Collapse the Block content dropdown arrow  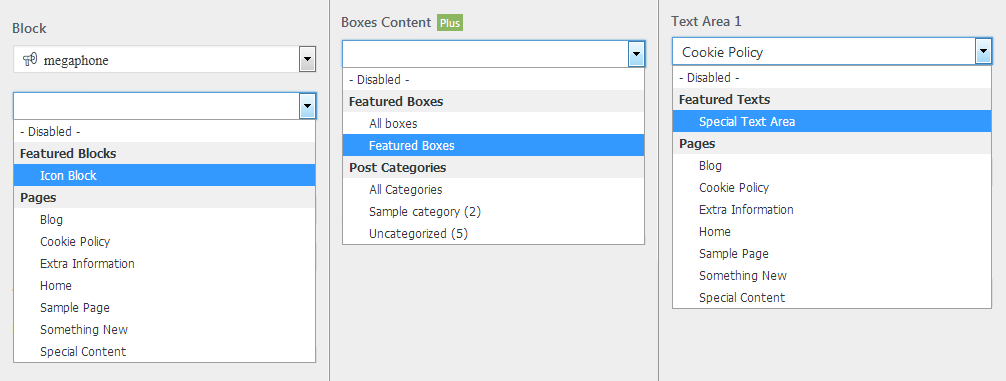point(307,106)
